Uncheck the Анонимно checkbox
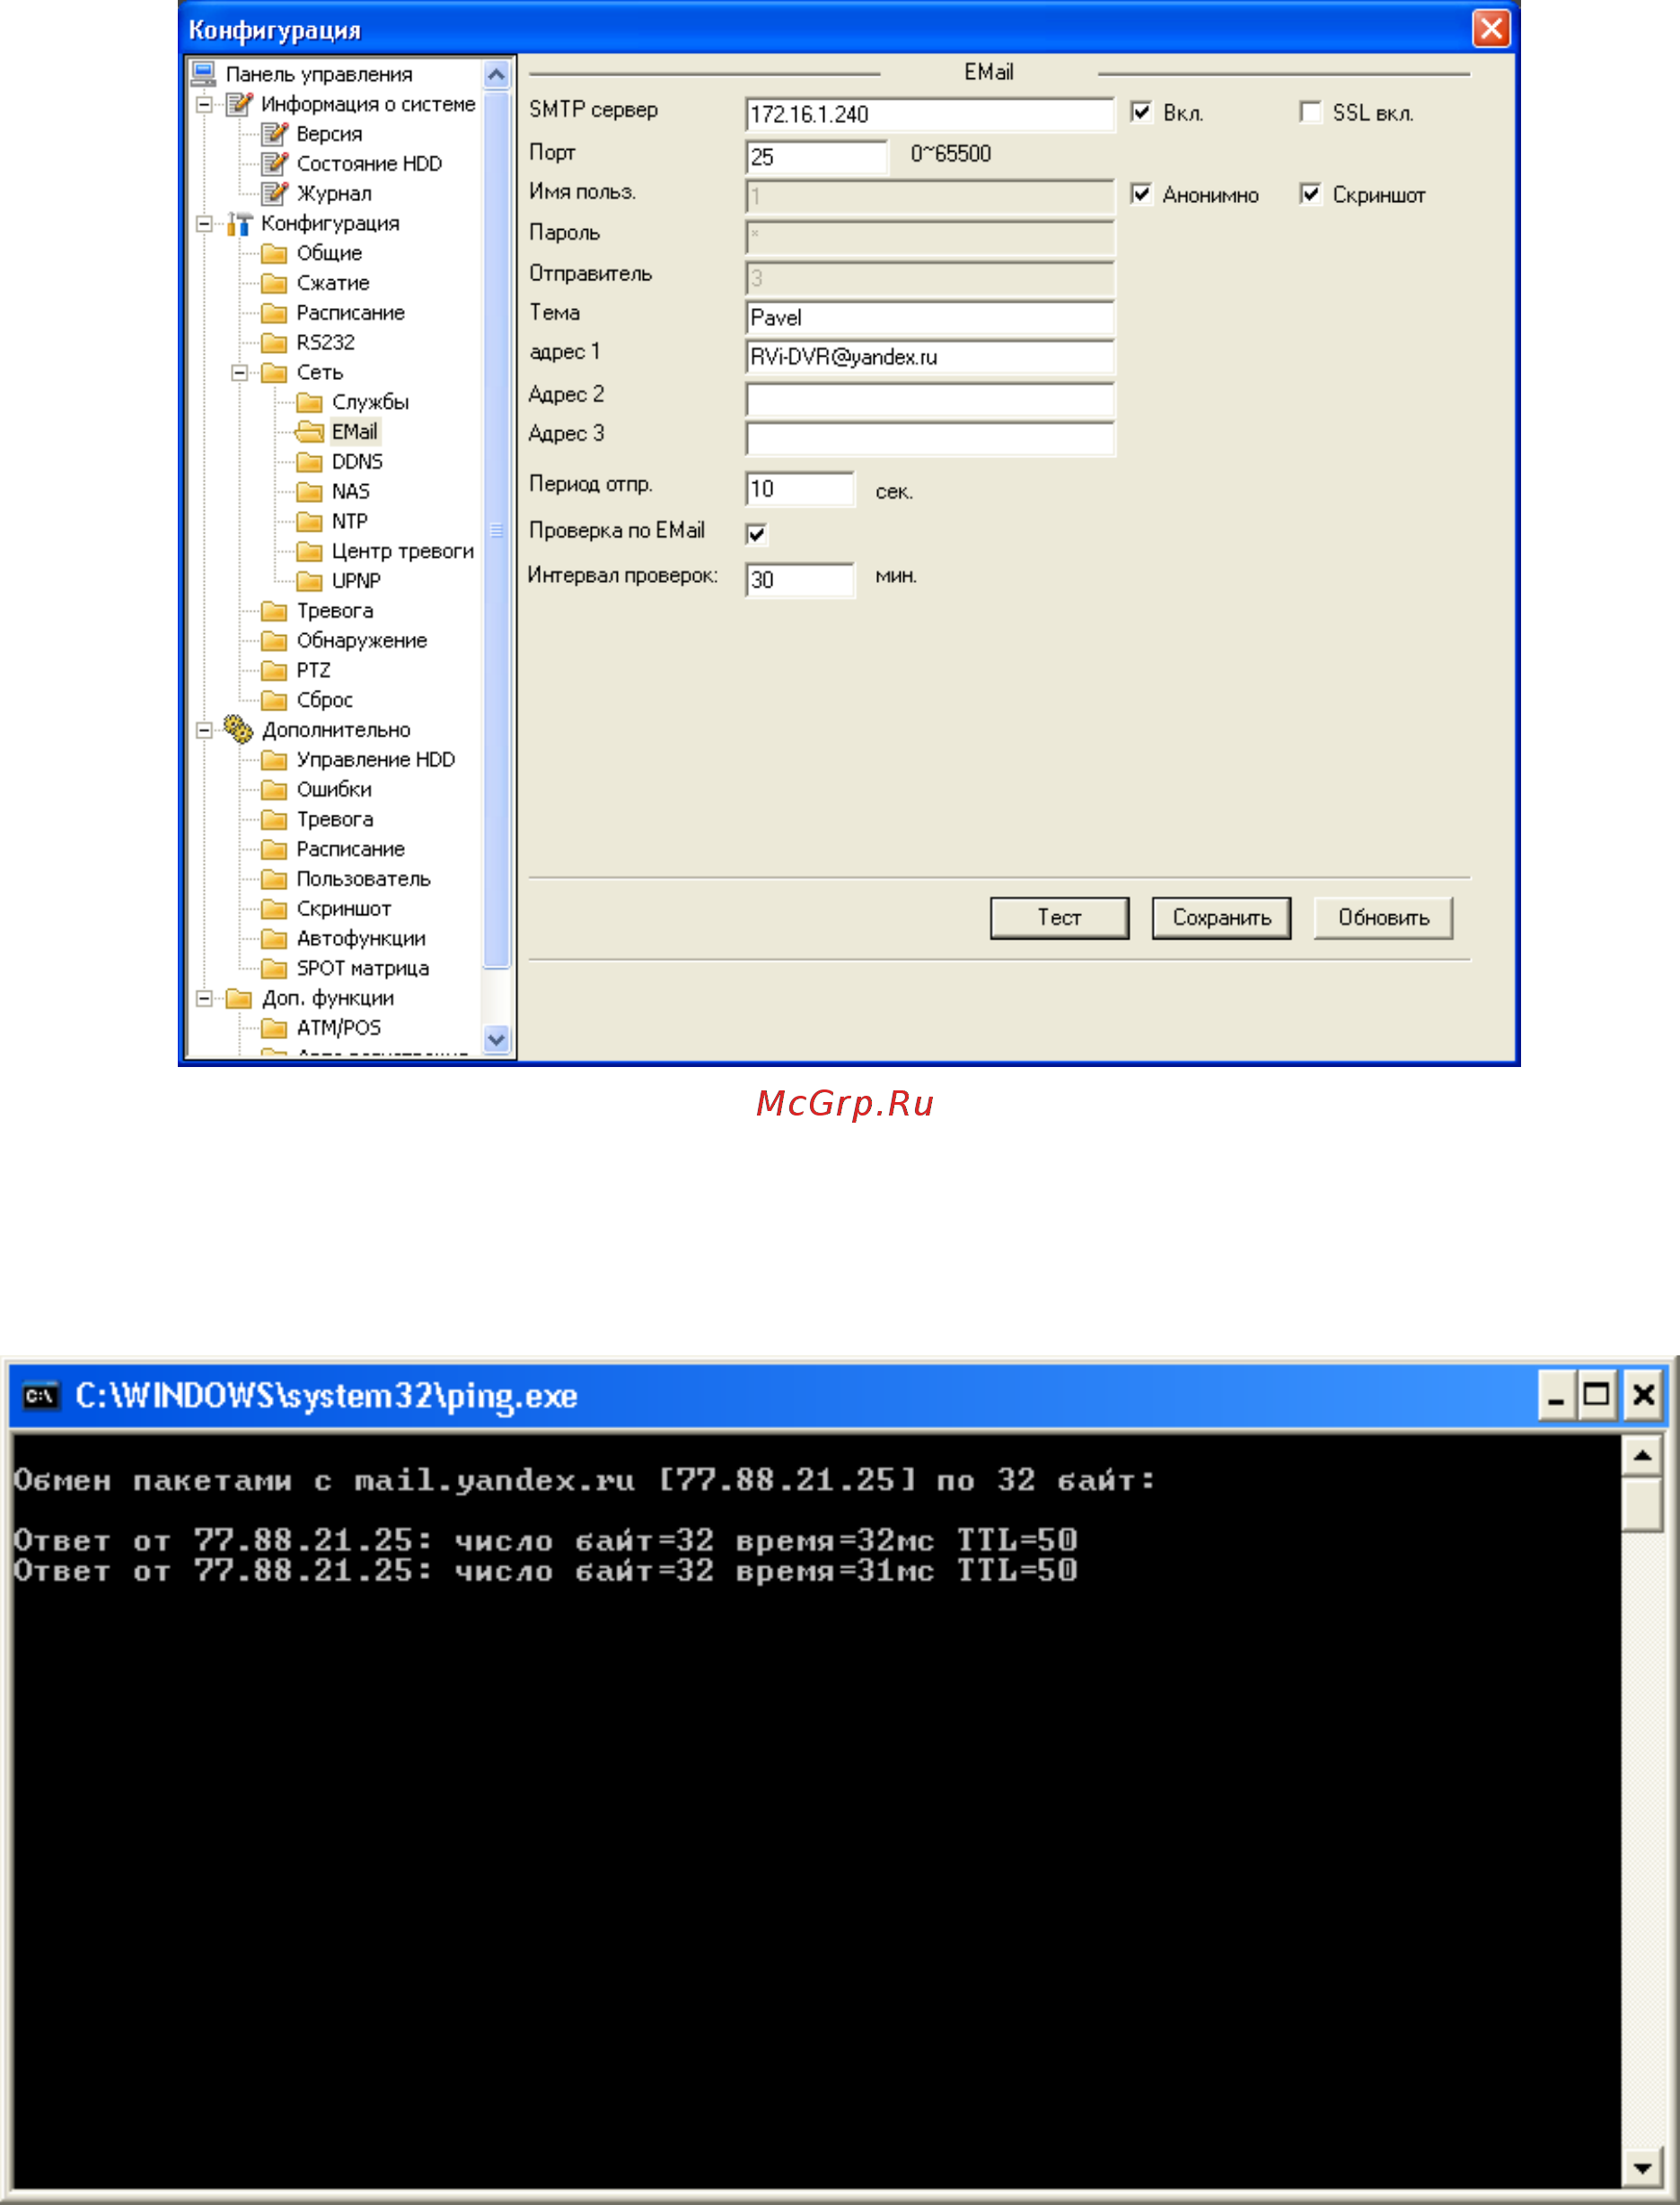The image size is (1680, 2205). 1141,194
